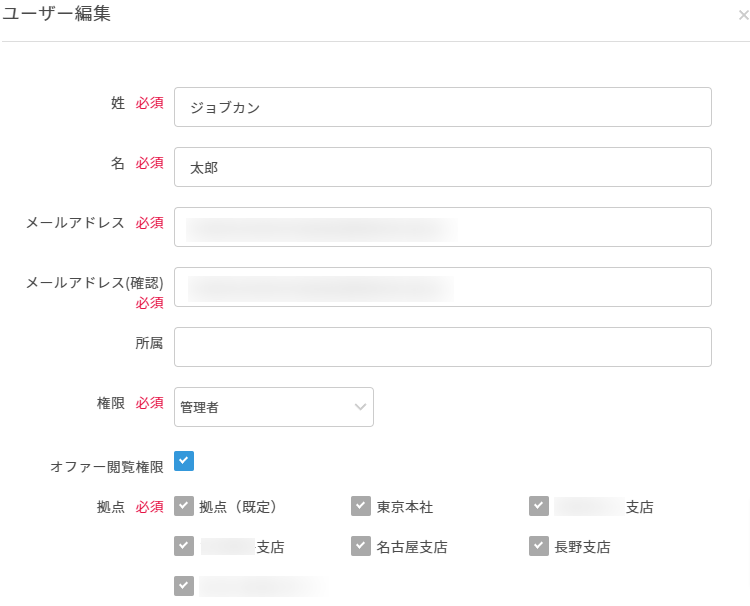Uncheck the 東京本社 checkbox
Image resolution: width=750 pixels, height=606 pixels.
[x=361, y=506]
